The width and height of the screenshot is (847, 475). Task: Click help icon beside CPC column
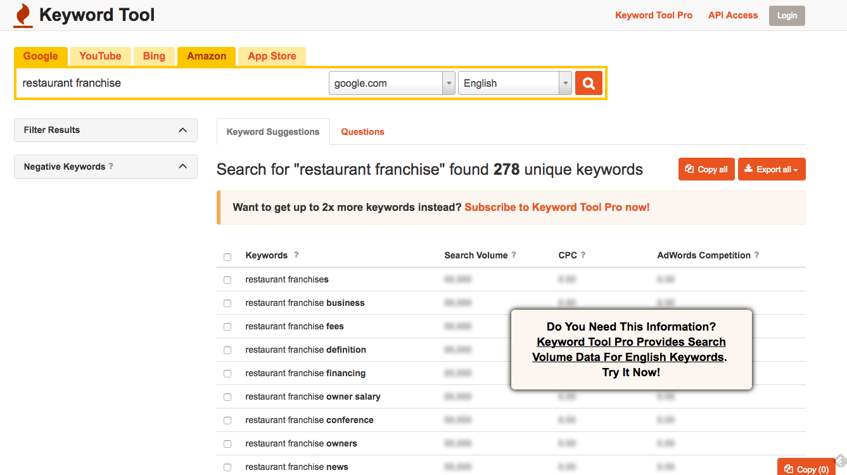tap(583, 256)
